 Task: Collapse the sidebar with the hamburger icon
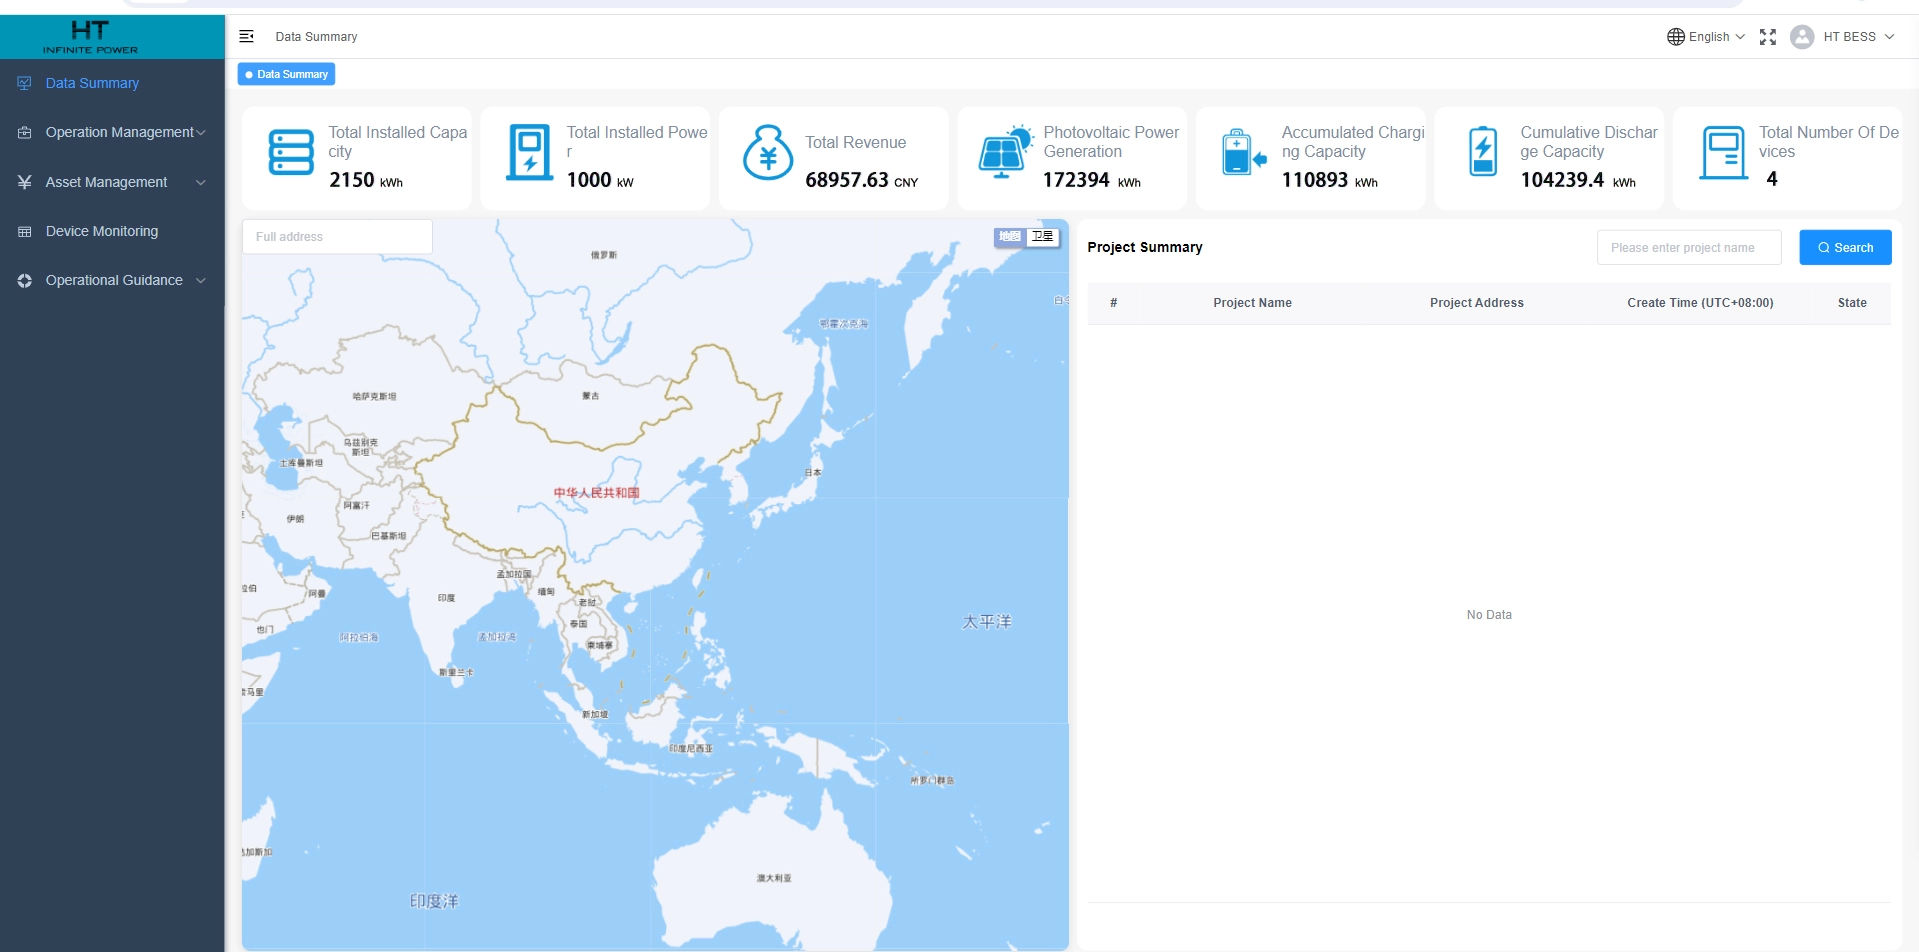pyautogui.click(x=246, y=37)
